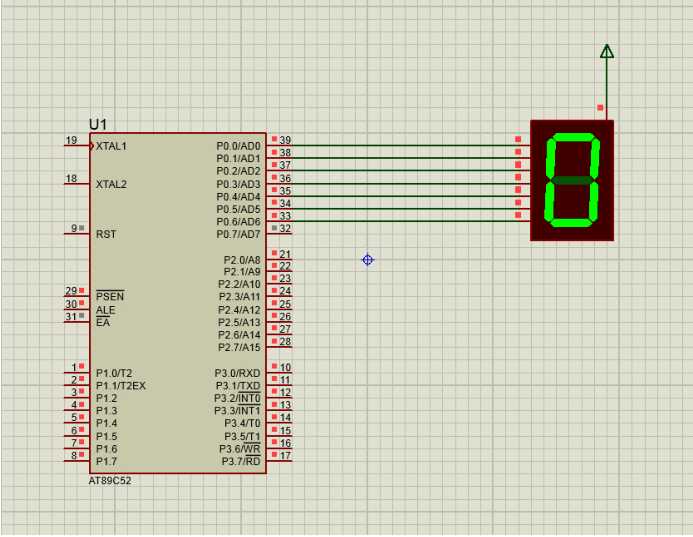The width and height of the screenshot is (693, 537).
Task: Click the P1.6 pin label
Action: click(107, 449)
